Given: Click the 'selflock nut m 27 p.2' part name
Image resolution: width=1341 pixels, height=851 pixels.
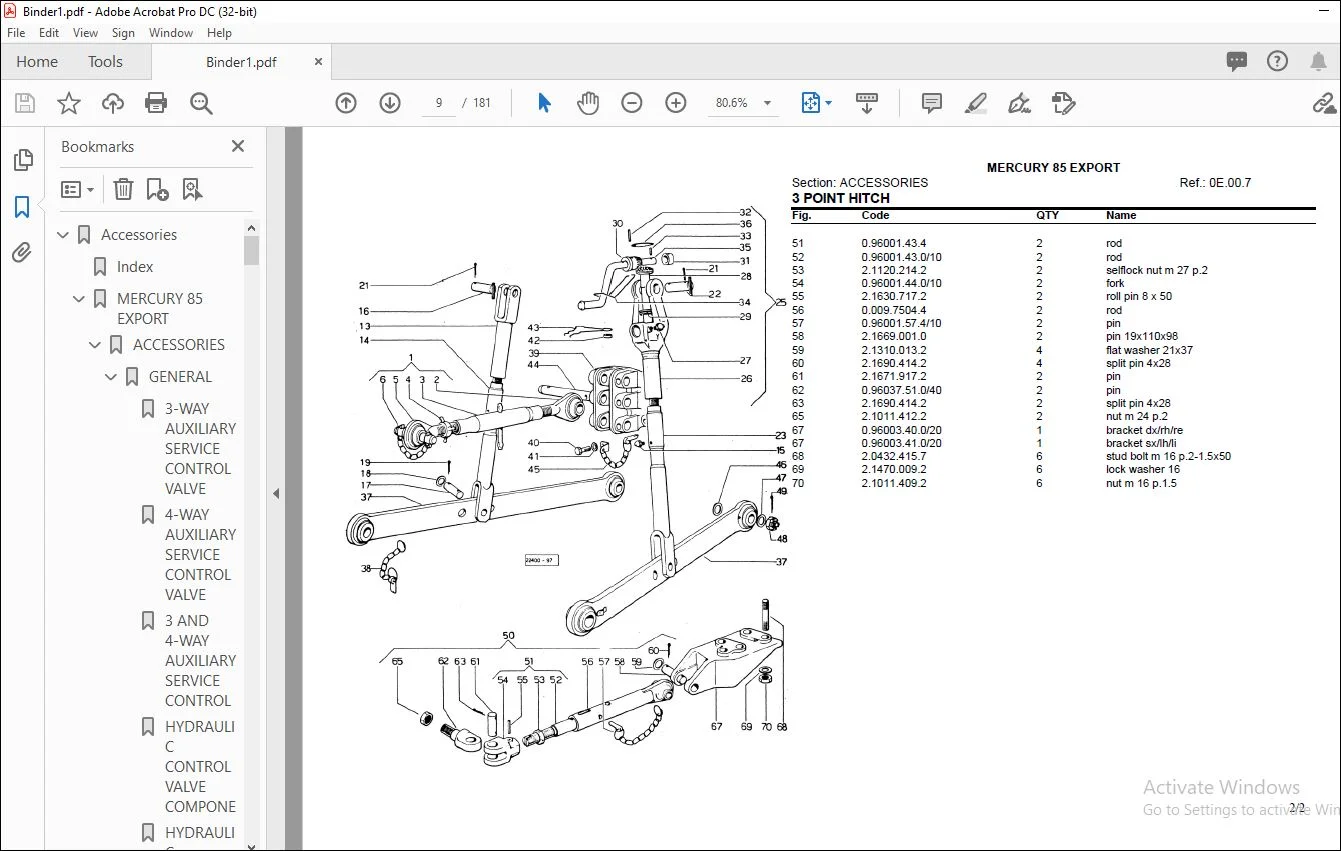Looking at the screenshot, I should pyautogui.click(x=1156, y=270).
